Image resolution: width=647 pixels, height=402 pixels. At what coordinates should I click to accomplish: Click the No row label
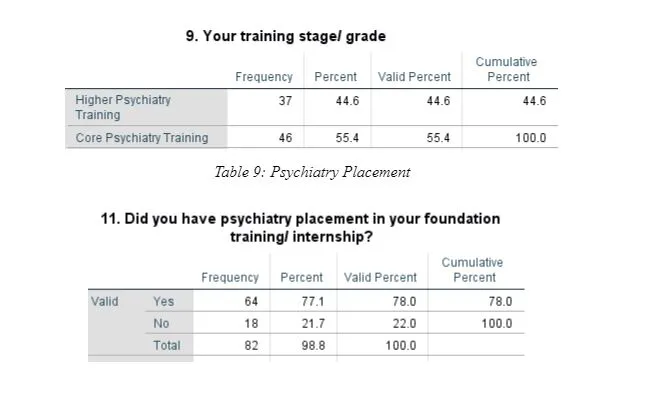point(161,323)
